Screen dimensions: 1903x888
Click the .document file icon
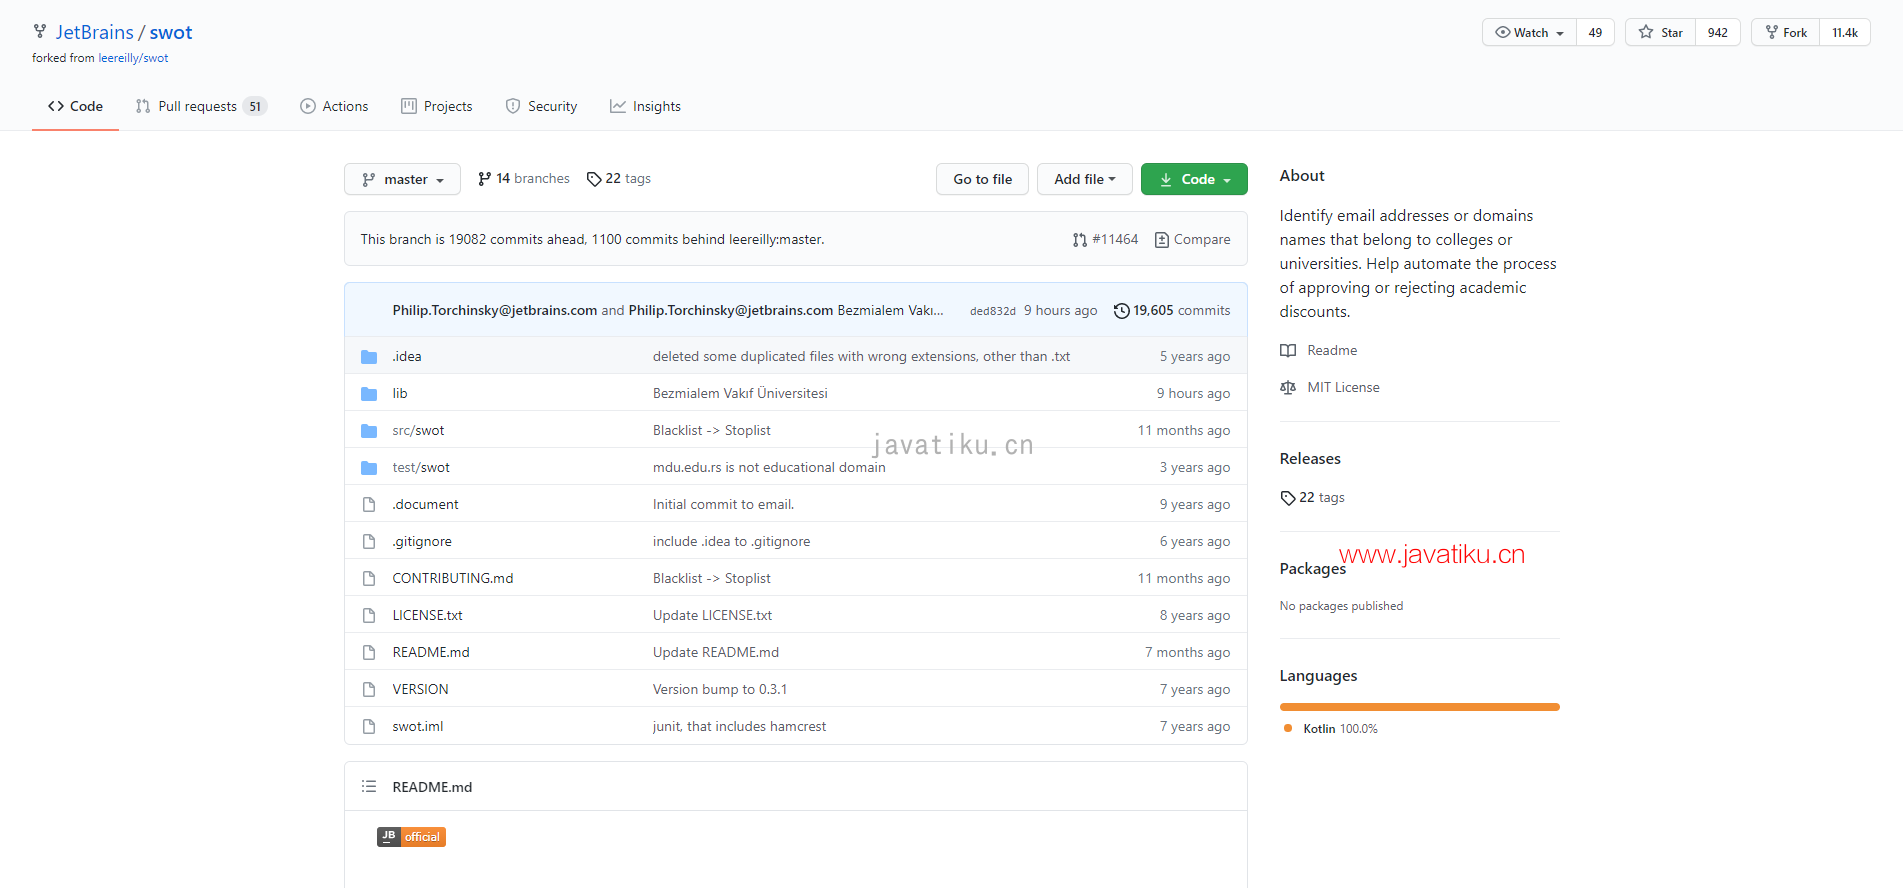pyautogui.click(x=369, y=505)
